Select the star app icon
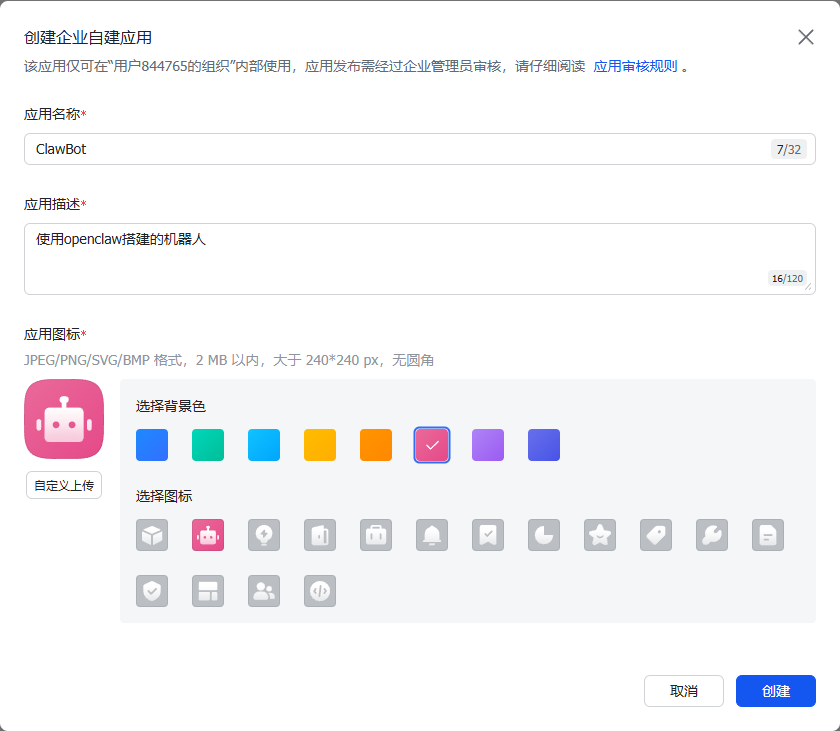This screenshot has width=840, height=731. (600, 535)
